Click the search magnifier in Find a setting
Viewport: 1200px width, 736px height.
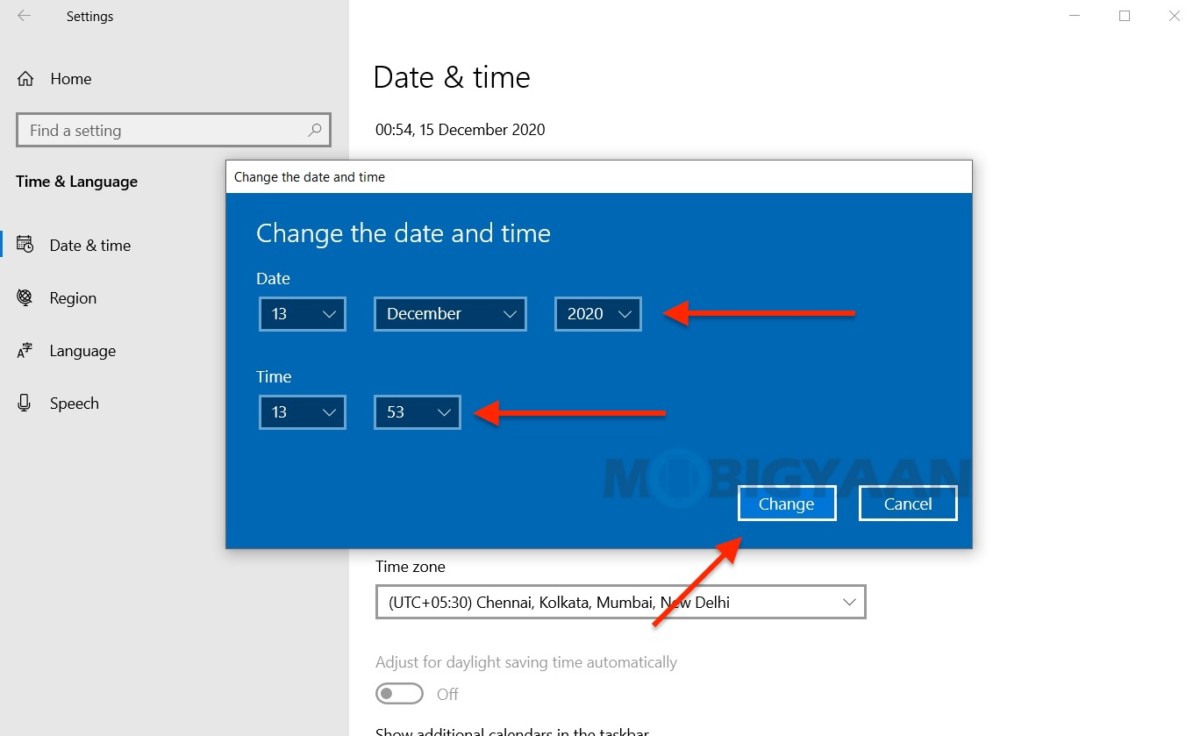coord(313,130)
